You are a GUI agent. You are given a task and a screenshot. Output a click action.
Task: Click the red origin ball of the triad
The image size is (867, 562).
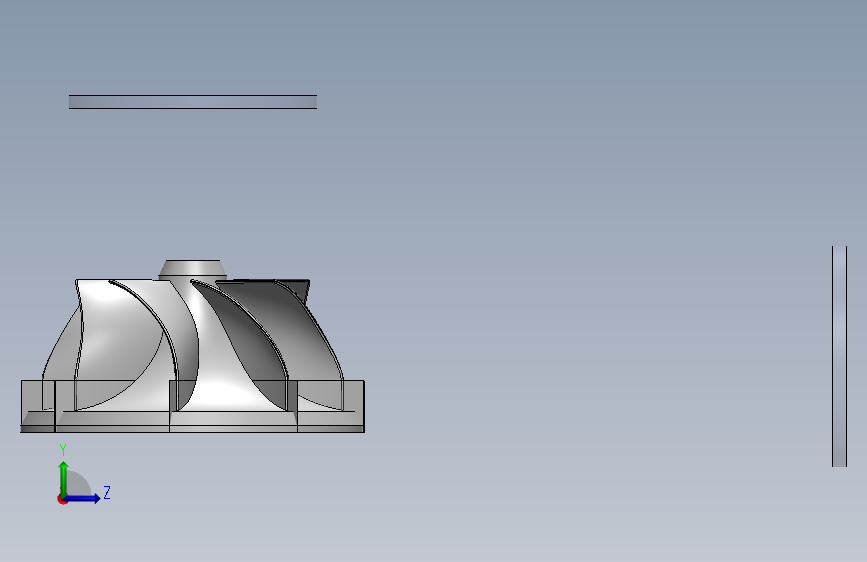pyautogui.click(x=62, y=499)
